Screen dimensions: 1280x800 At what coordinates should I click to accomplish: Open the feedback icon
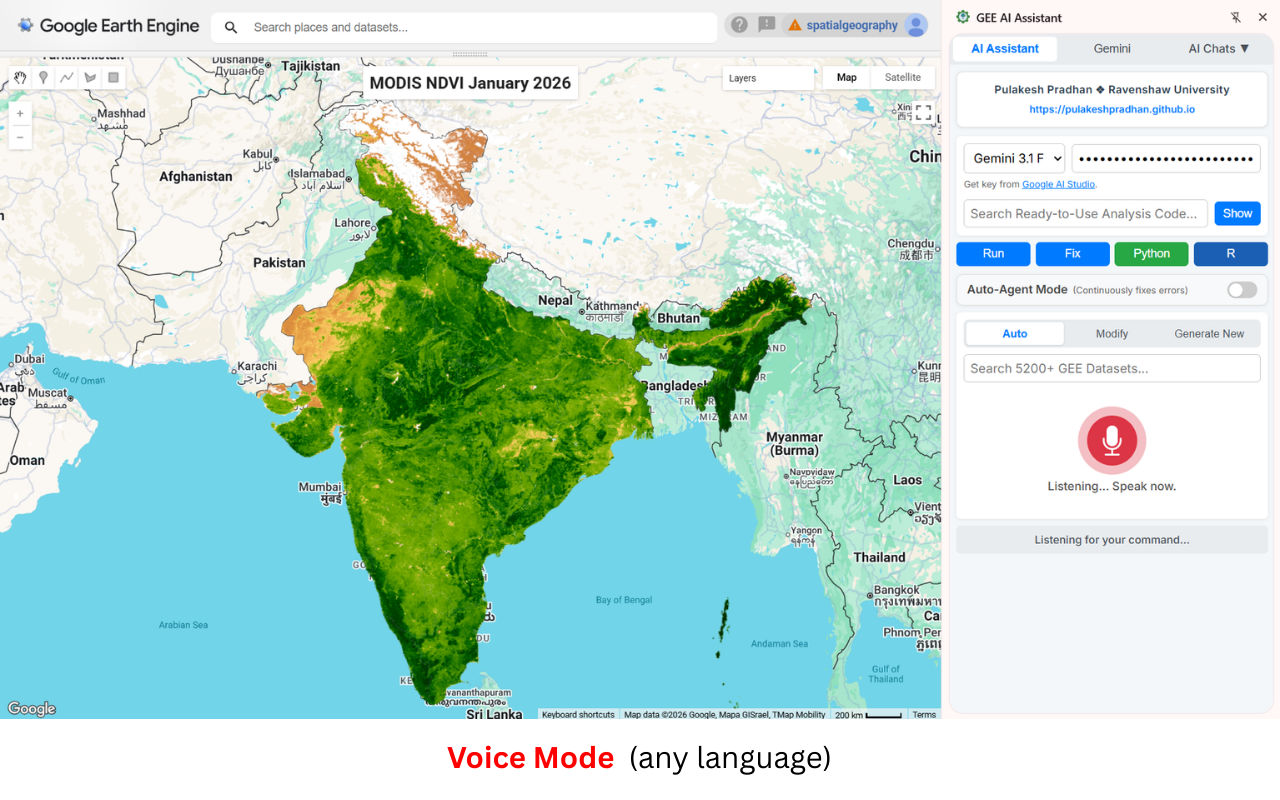pyautogui.click(x=767, y=25)
